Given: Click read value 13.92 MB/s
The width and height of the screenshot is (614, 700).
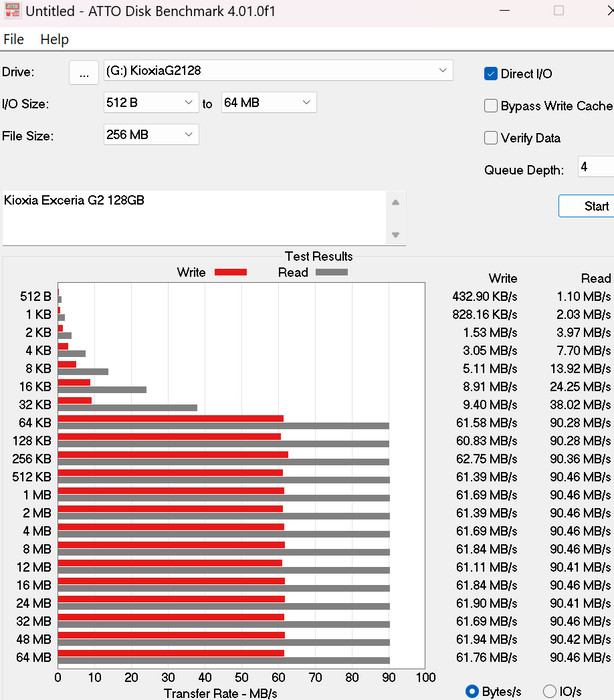Looking at the screenshot, I should coord(580,369).
